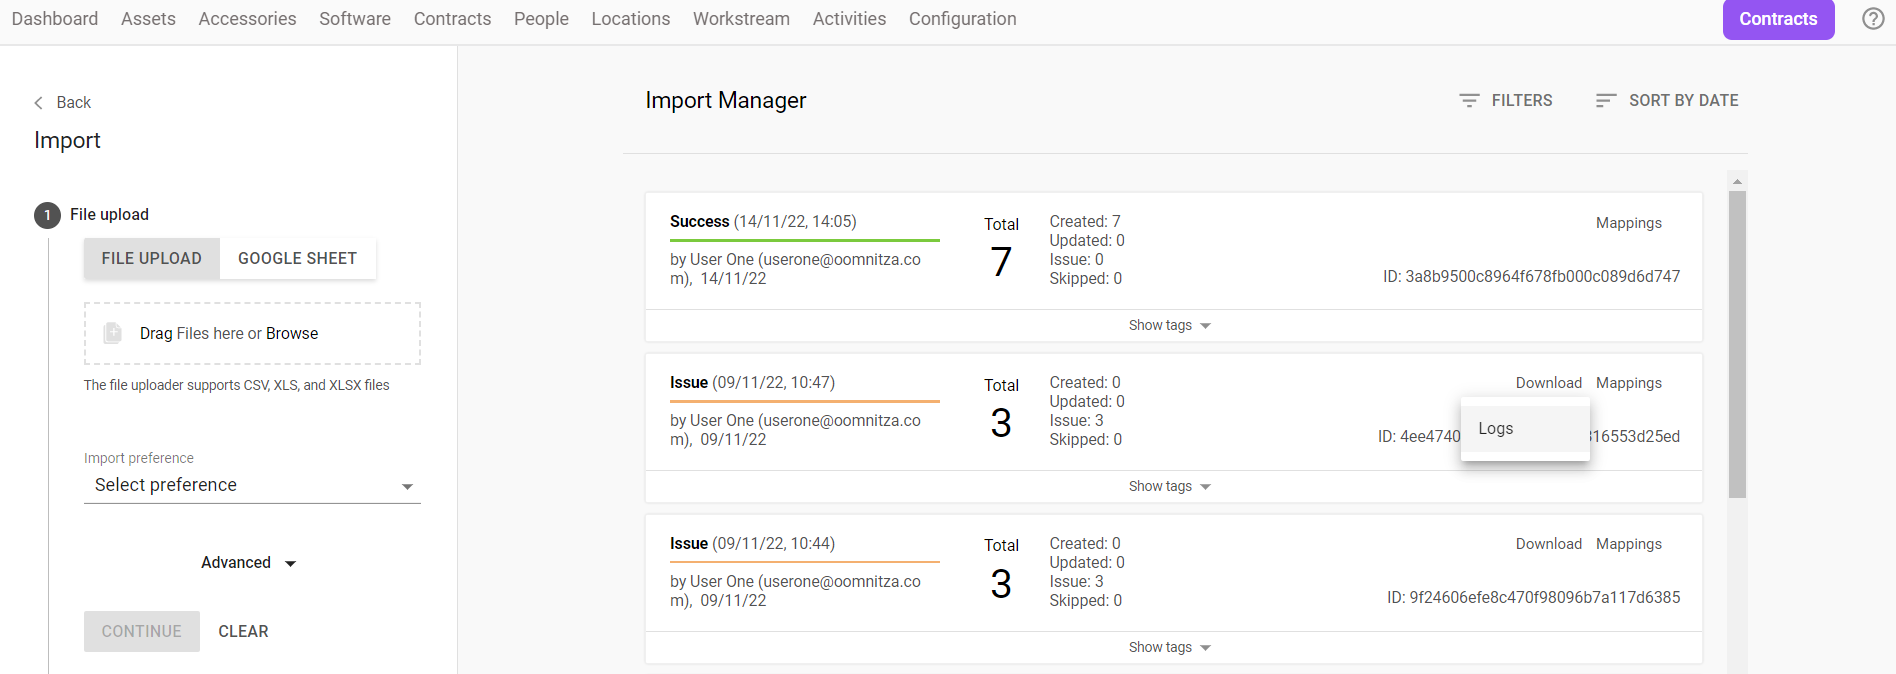Open the Select preference dropdown

(252, 485)
